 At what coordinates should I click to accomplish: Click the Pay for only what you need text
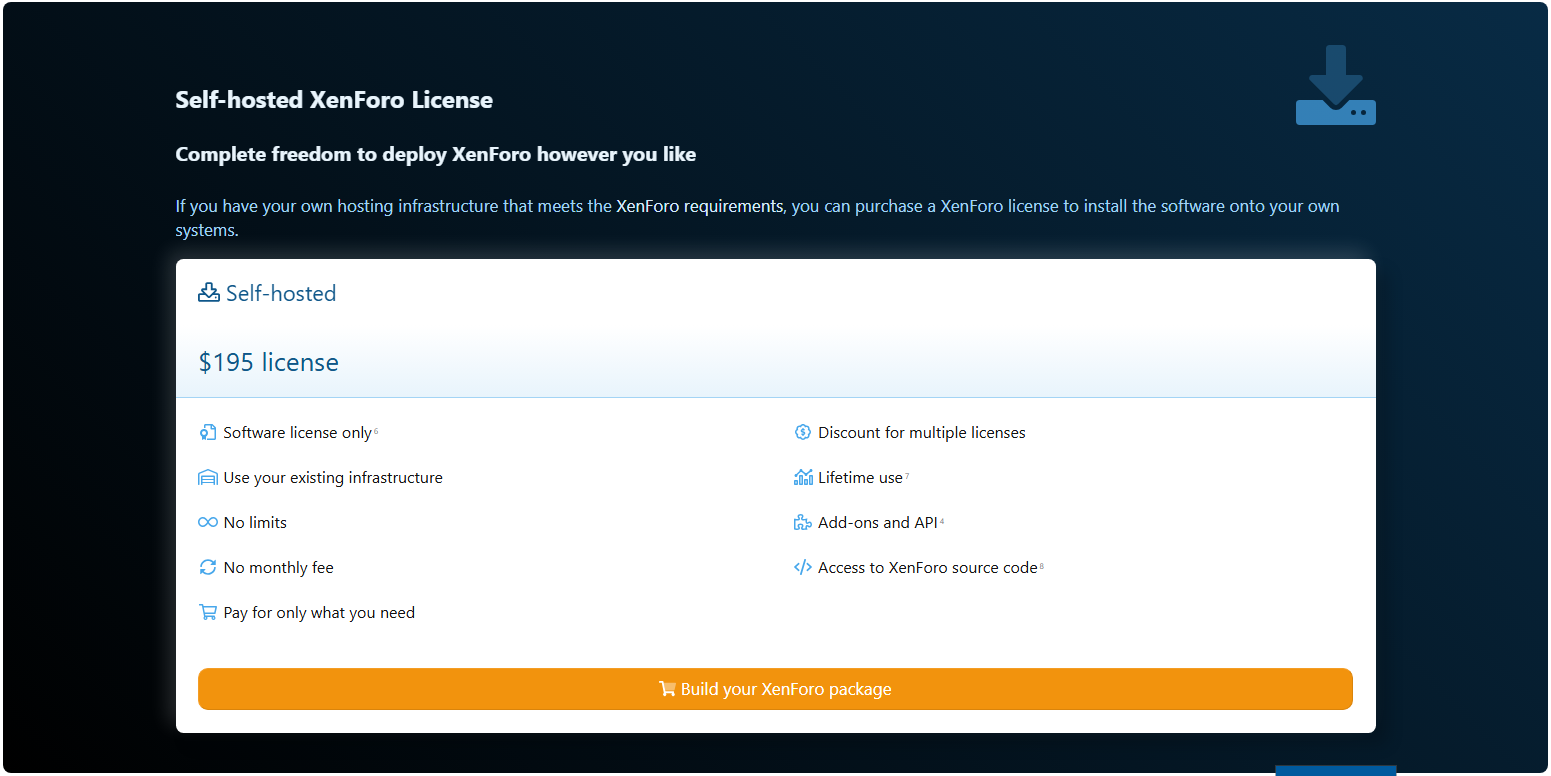(319, 613)
